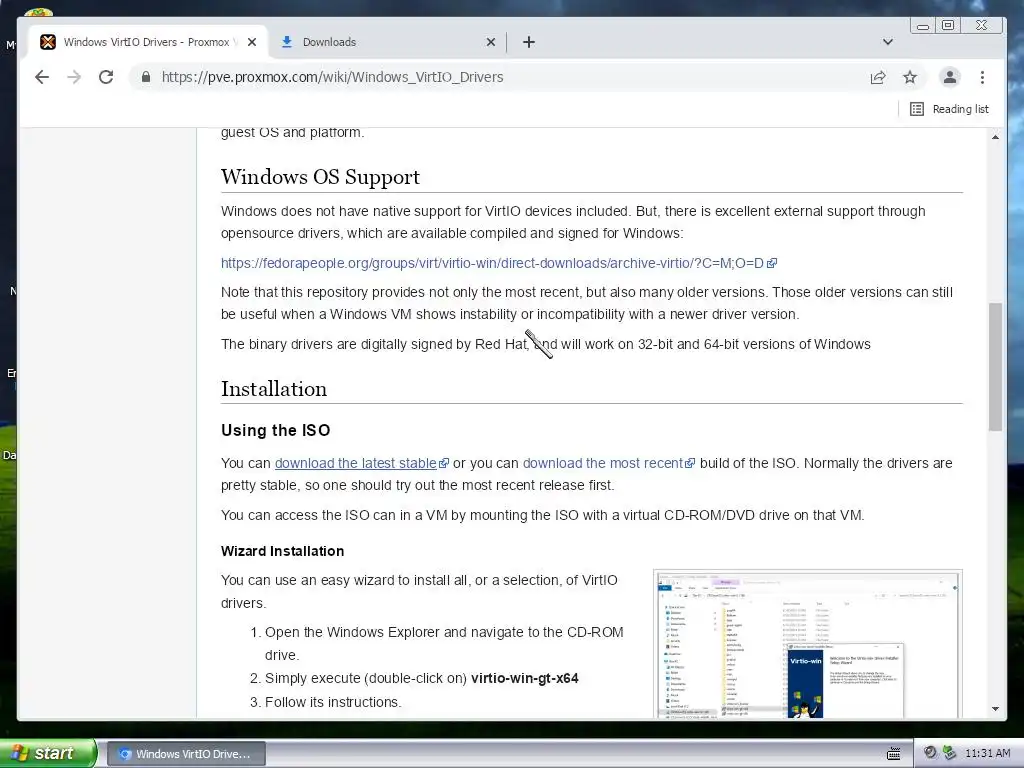This screenshot has width=1024, height=768.
Task: Click the Downloads tab download icon
Action: click(x=286, y=42)
